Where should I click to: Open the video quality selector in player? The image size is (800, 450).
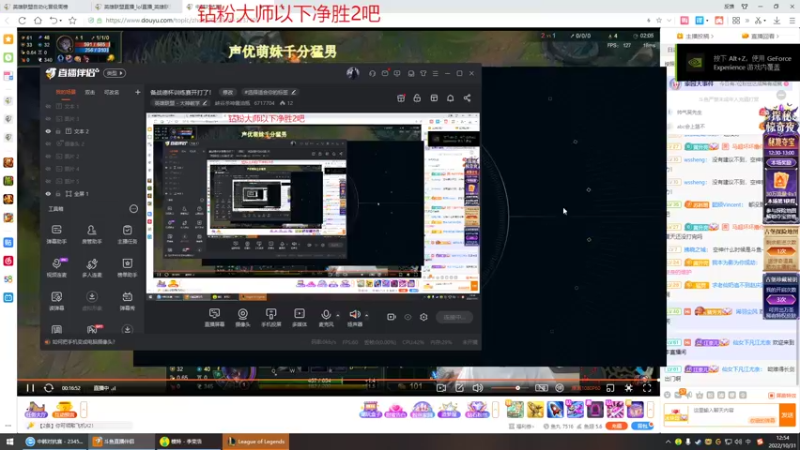[x=586, y=388]
